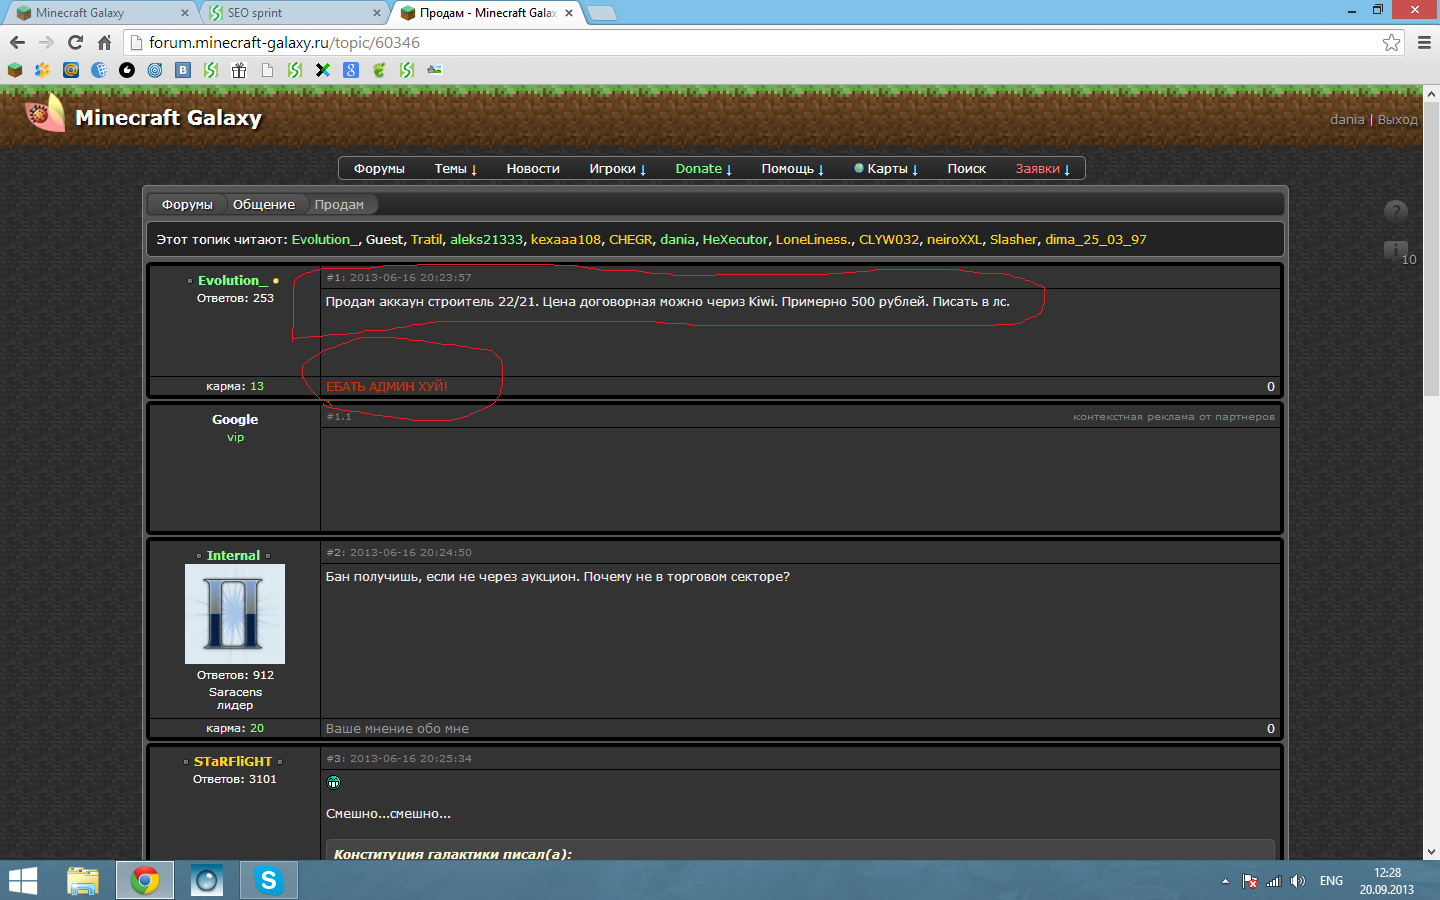Open the black and green X bookmark

coord(323,70)
